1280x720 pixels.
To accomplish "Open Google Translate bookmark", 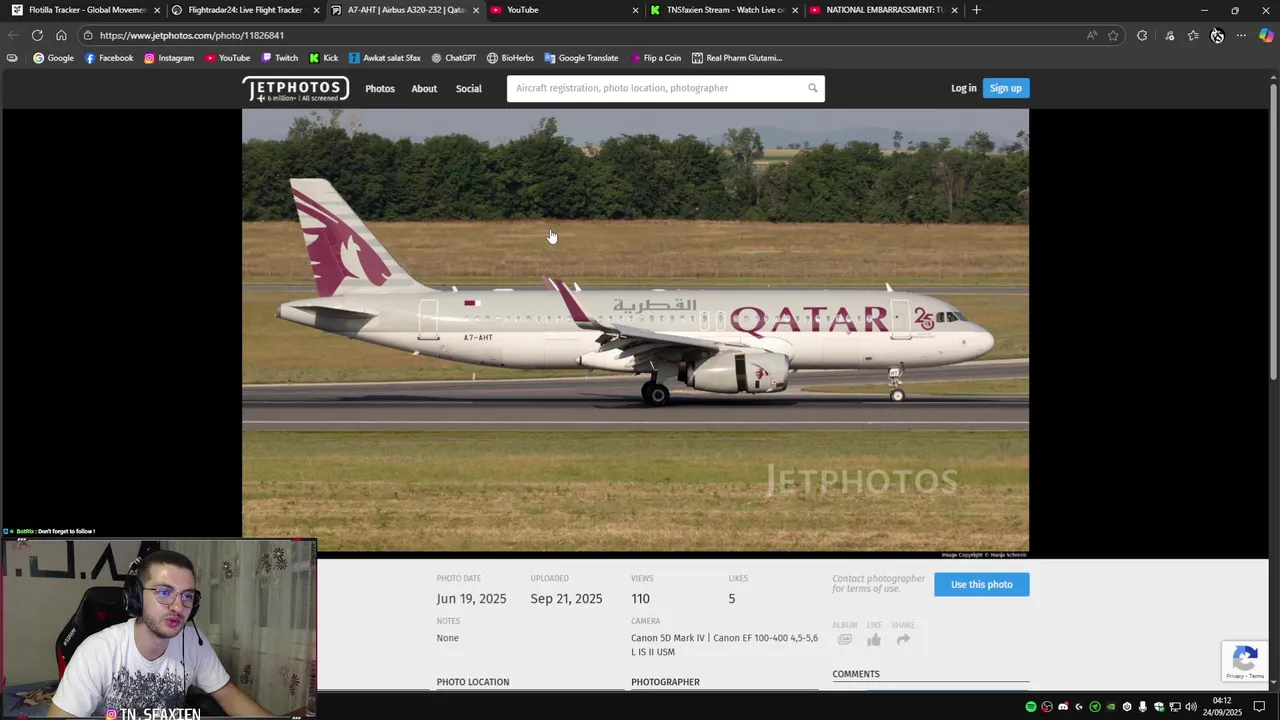I will [581, 58].
